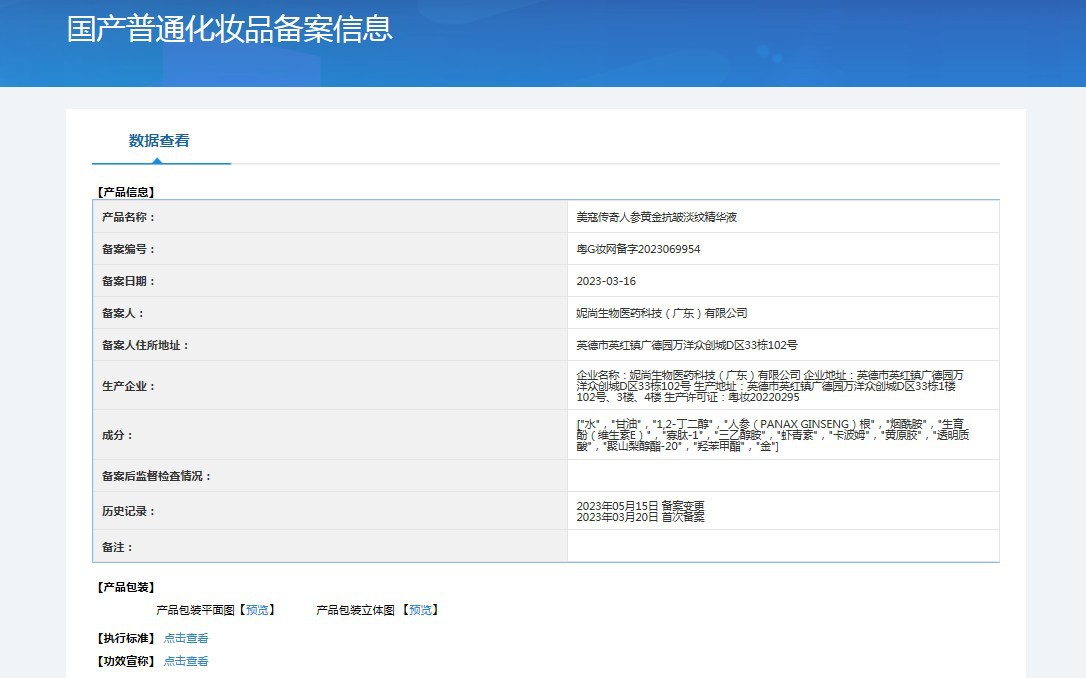Select filing number 粤G妆网备字2023069954

tap(638, 249)
